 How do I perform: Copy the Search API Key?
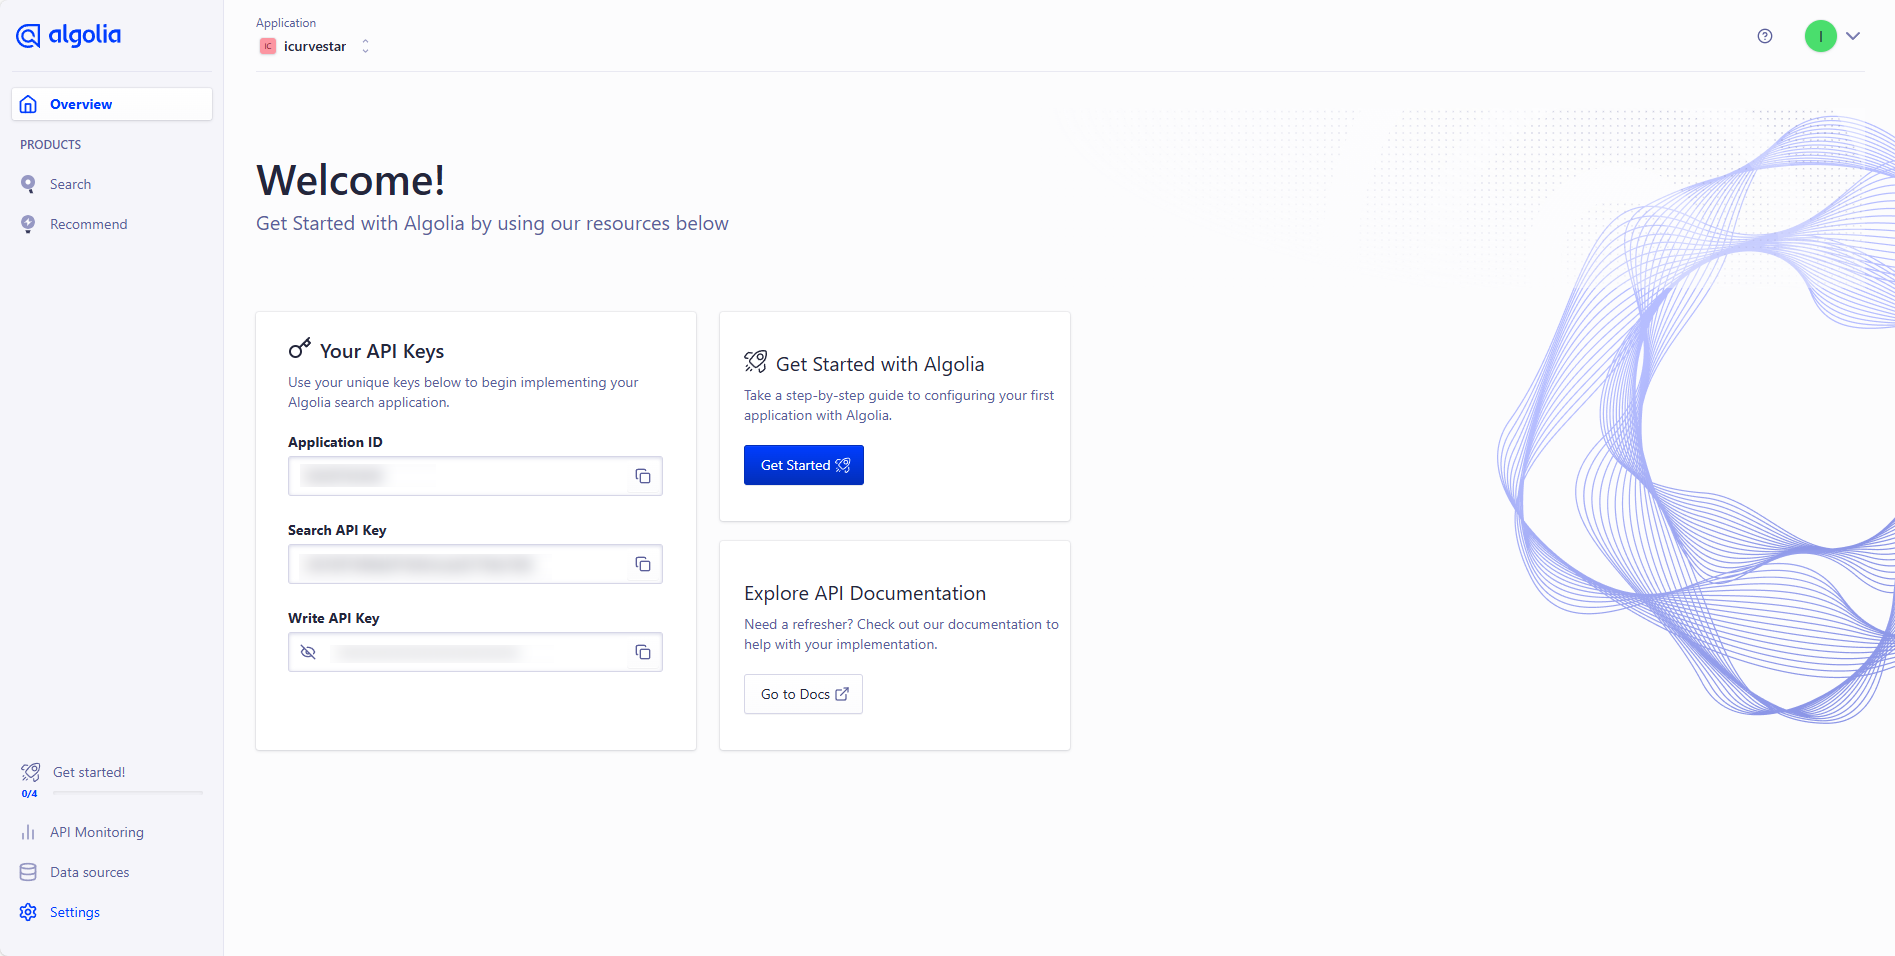tap(643, 564)
